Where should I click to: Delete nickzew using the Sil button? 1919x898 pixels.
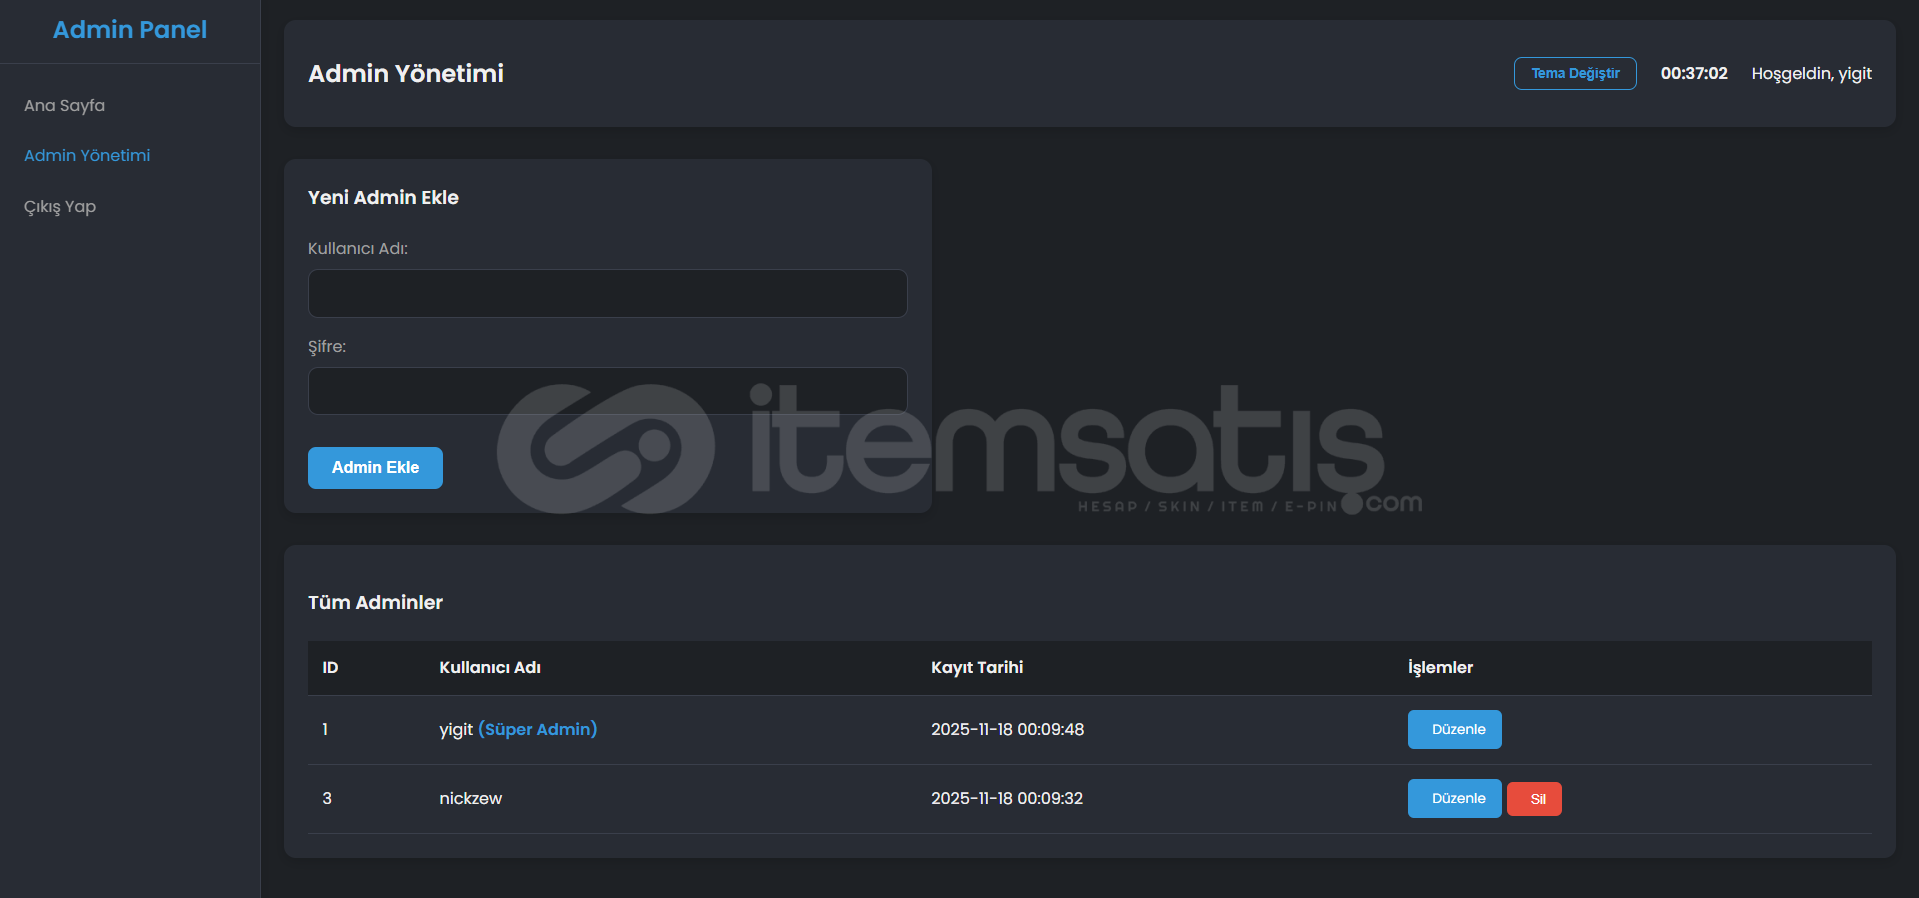[1534, 799]
